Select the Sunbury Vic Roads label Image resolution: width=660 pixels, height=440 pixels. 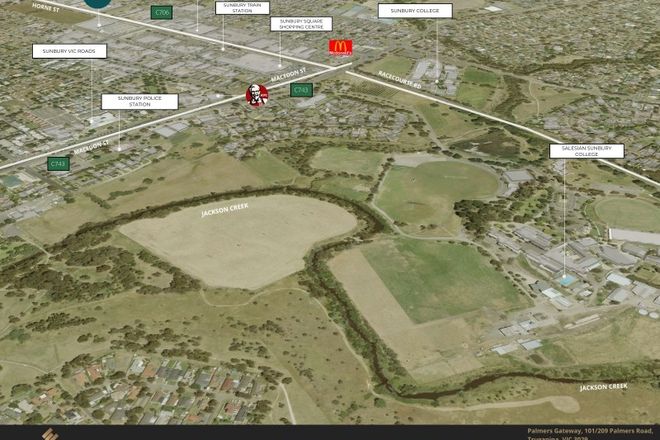[69, 51]
